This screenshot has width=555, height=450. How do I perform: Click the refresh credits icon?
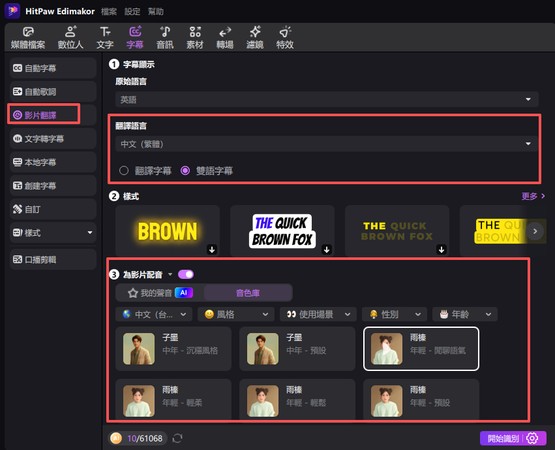tap(177, 438)
